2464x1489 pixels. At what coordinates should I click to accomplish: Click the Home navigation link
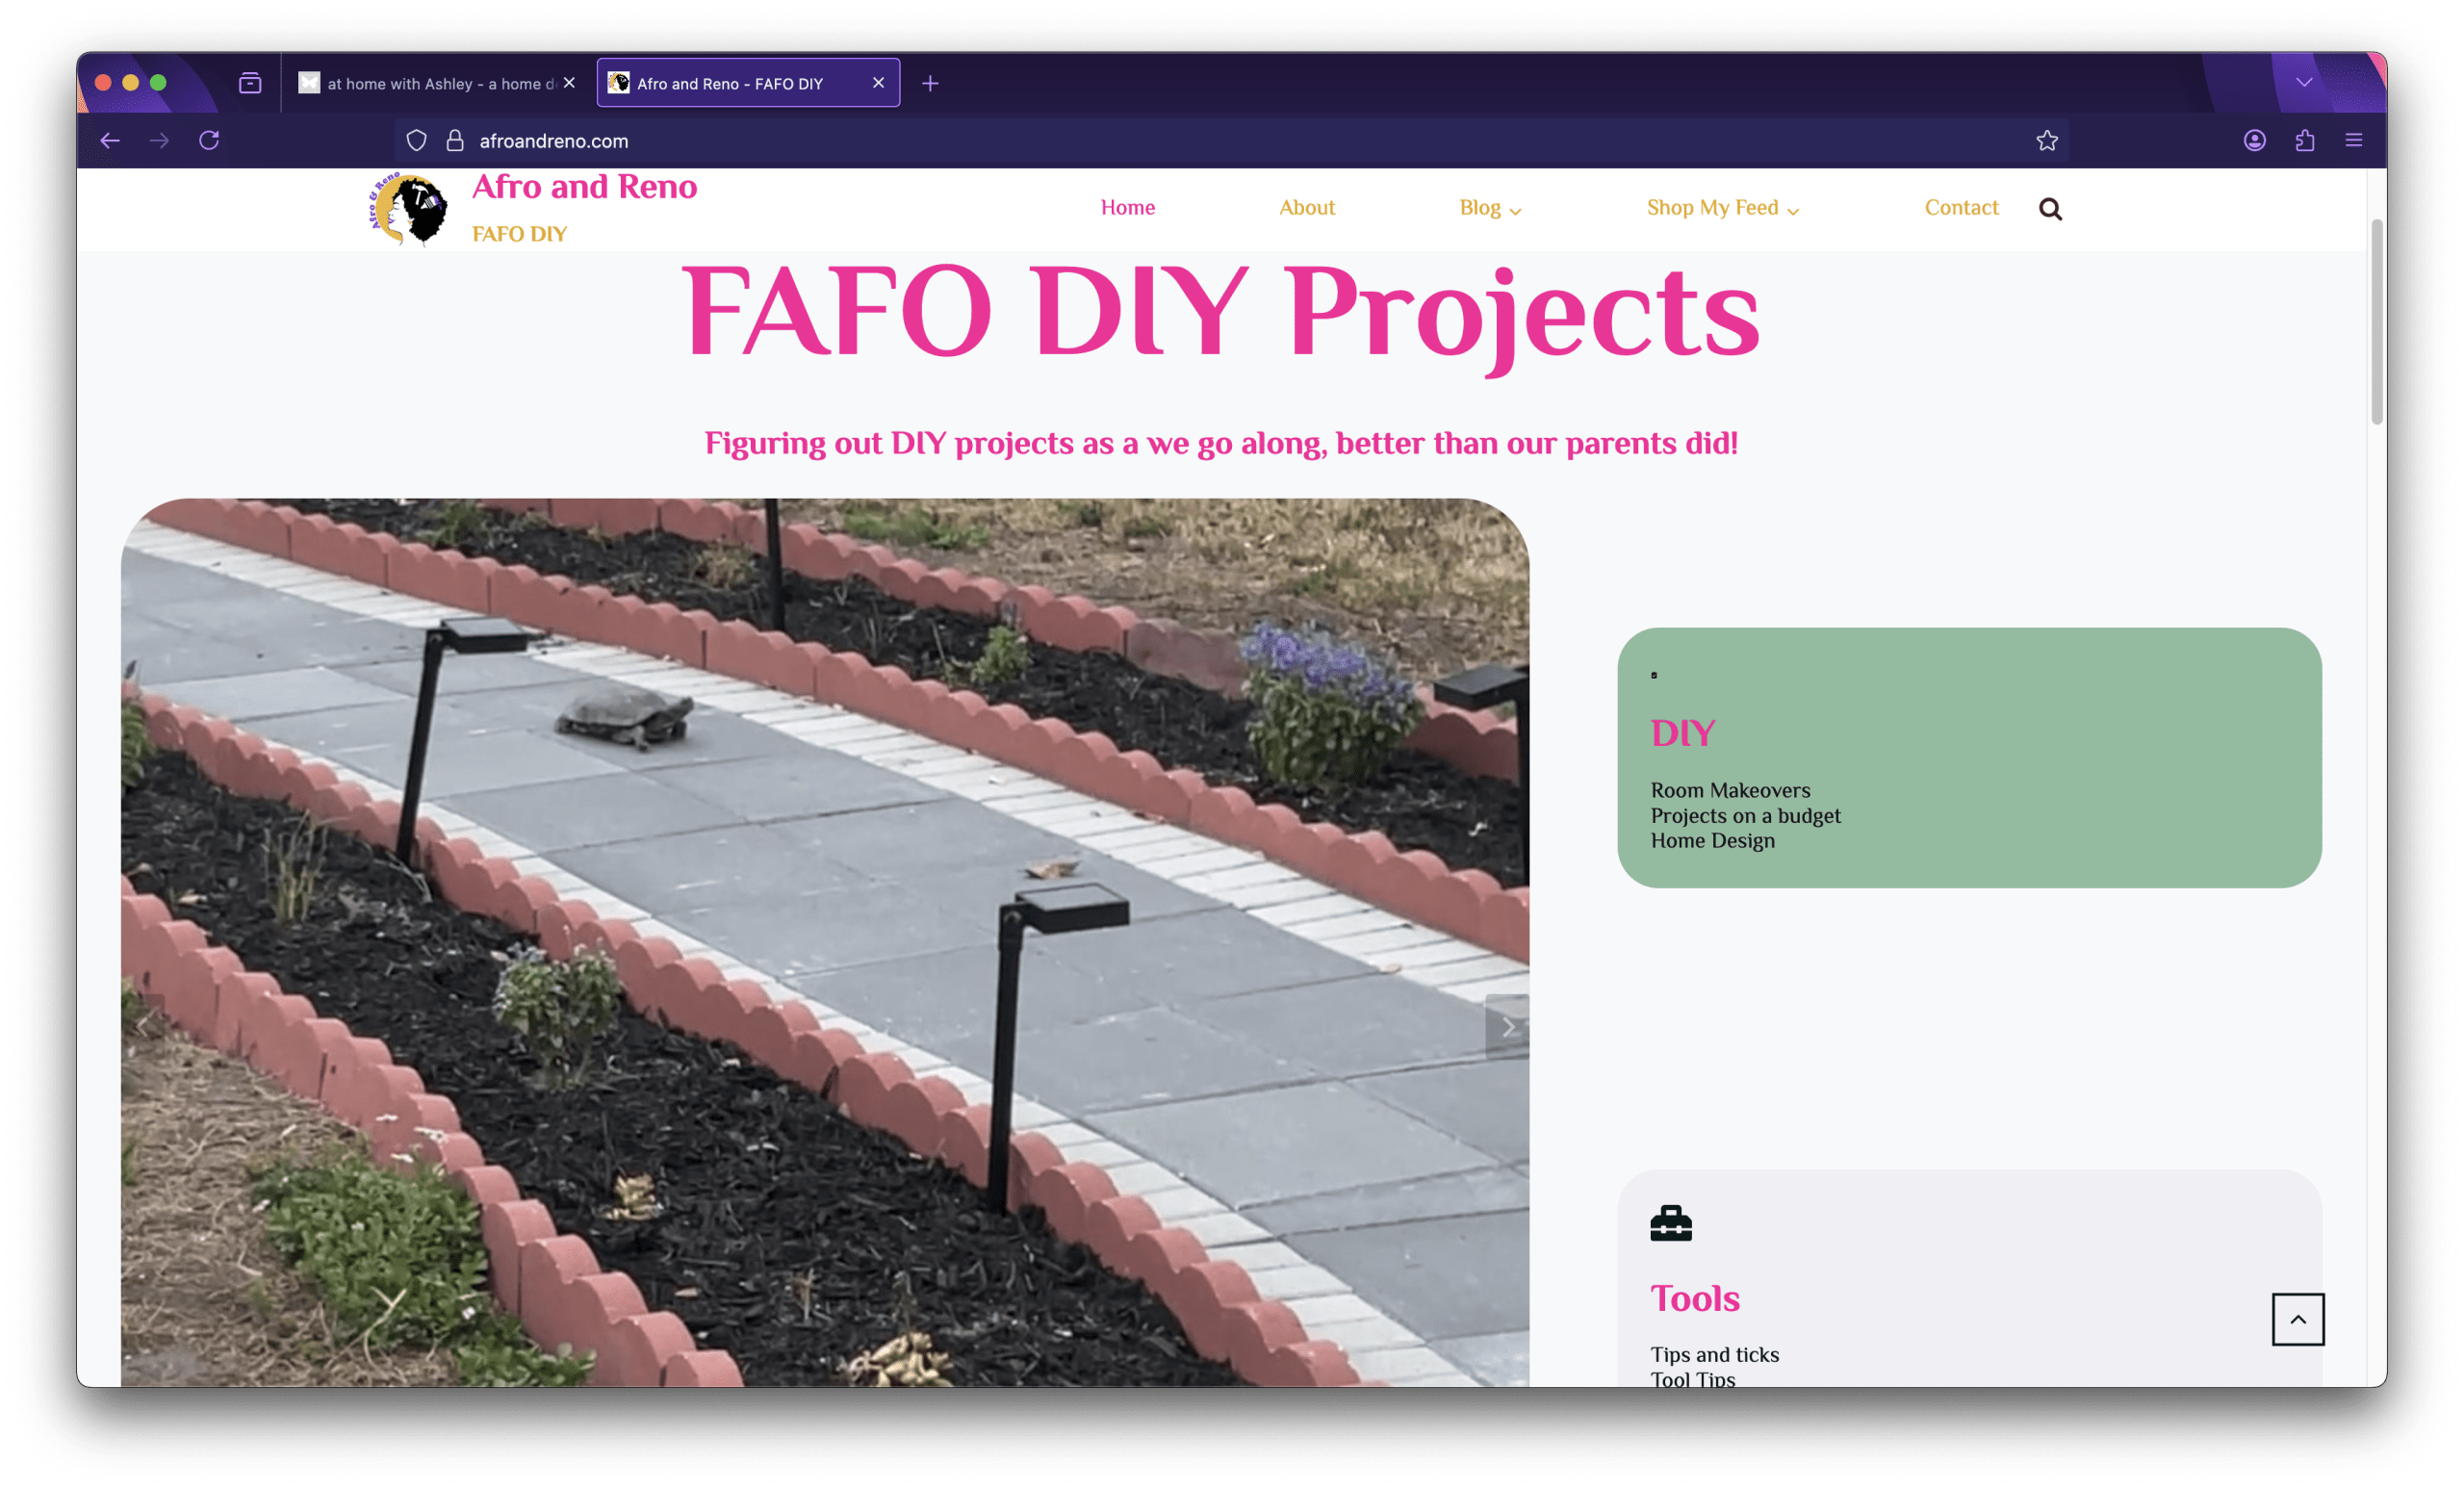coord(1127,208)
